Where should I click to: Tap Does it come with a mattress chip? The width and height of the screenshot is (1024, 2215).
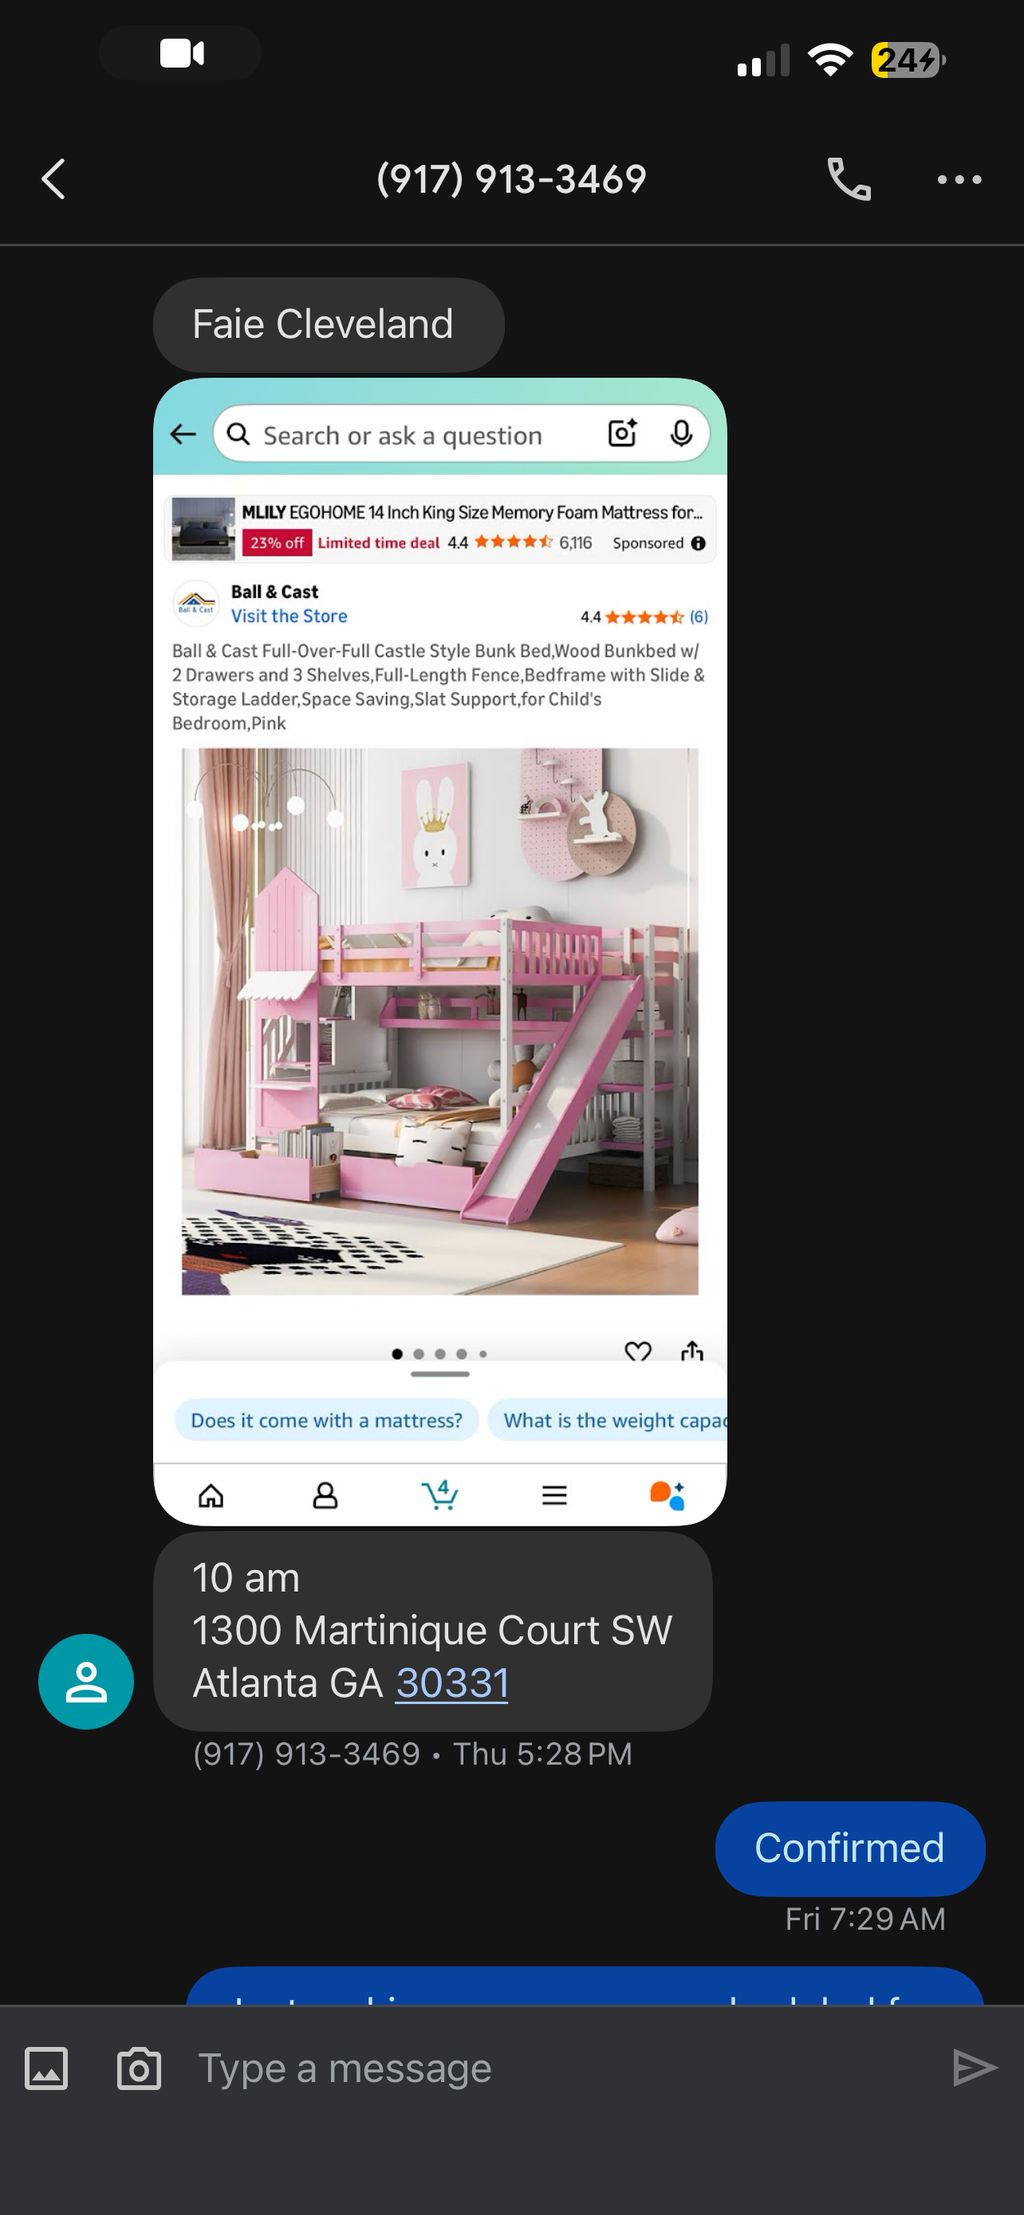pyautogui.click(x=327, y=1420)
